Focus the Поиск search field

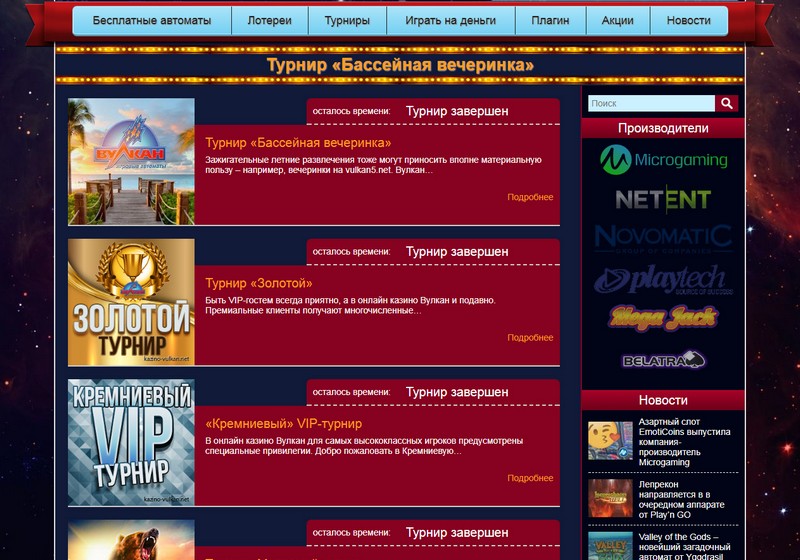pyautogui.click(x=652, y=104)
